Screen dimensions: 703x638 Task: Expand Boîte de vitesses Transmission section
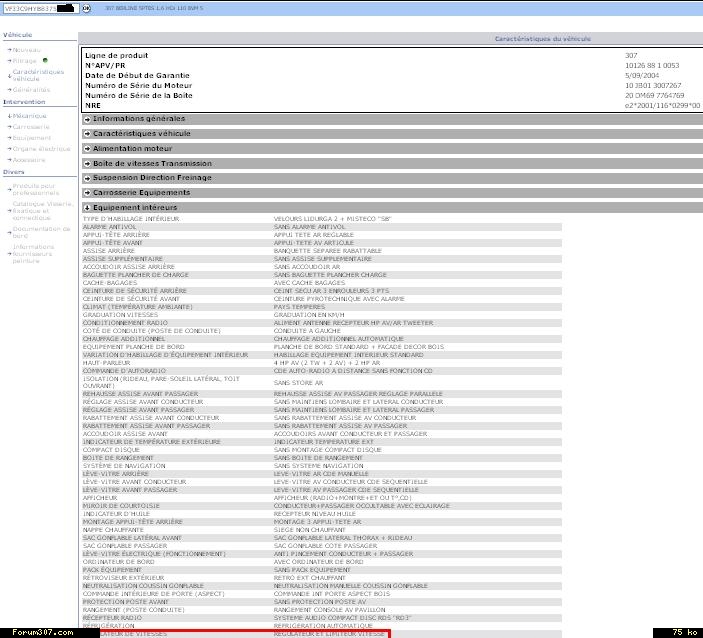point(392,163)
